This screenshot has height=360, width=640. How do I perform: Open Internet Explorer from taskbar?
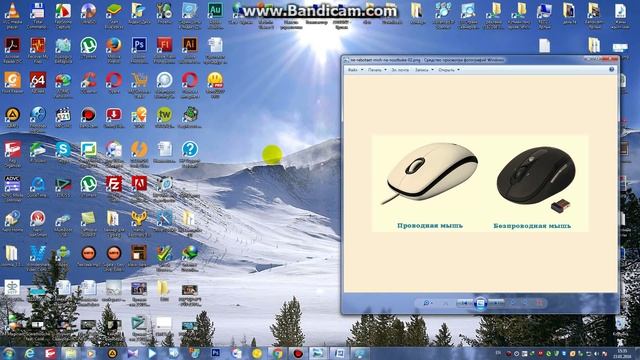[30, 353]
